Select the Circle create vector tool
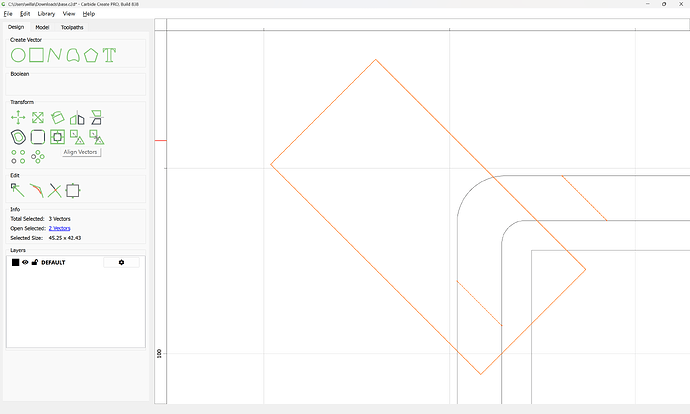690x414 pixels. [x=18, y=55]
